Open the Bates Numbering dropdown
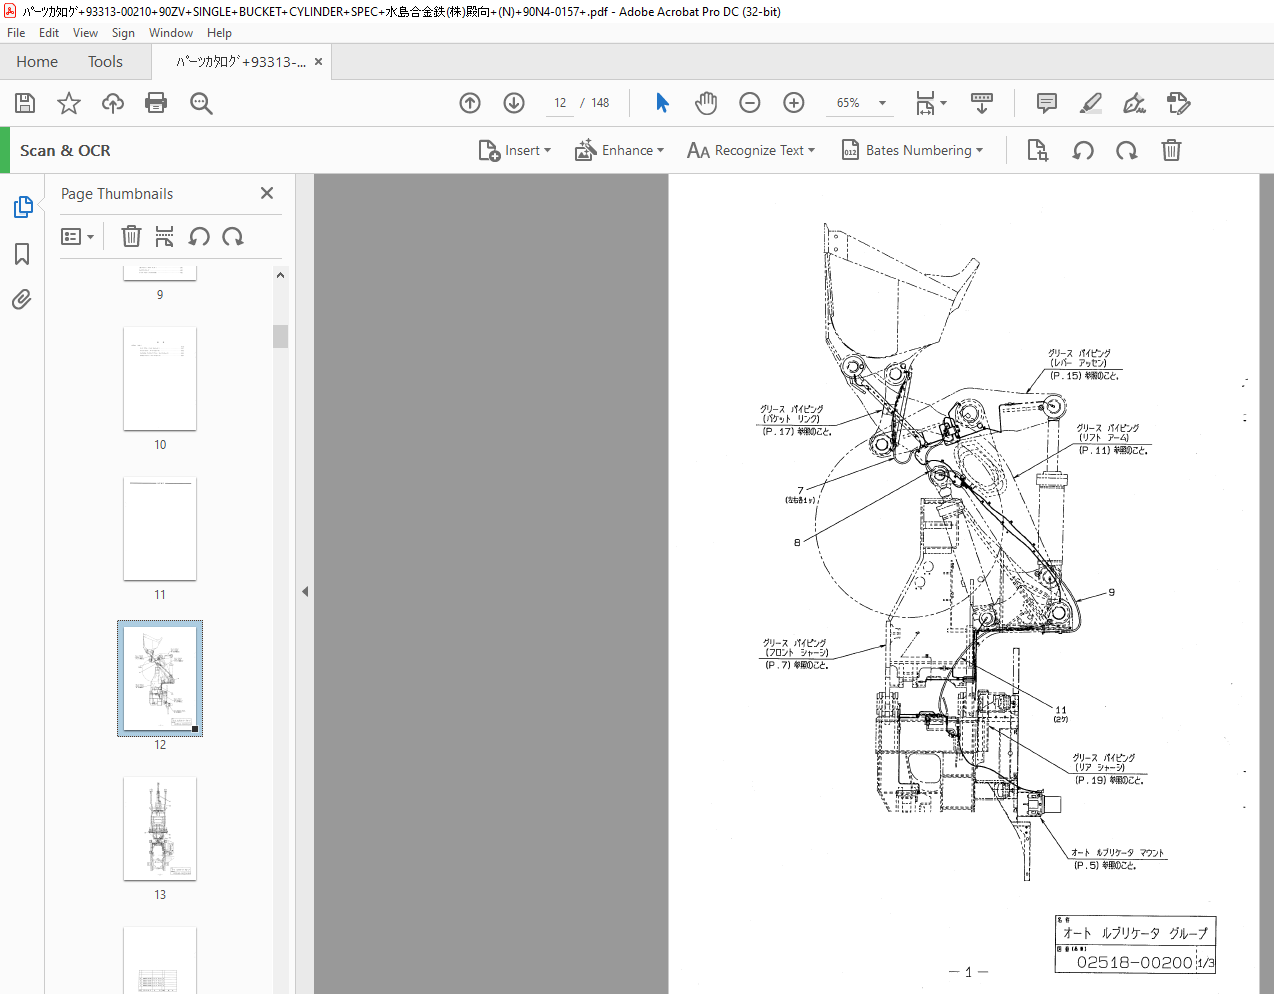This screenshot has height=994, width=1274. (x=912, y=150)
